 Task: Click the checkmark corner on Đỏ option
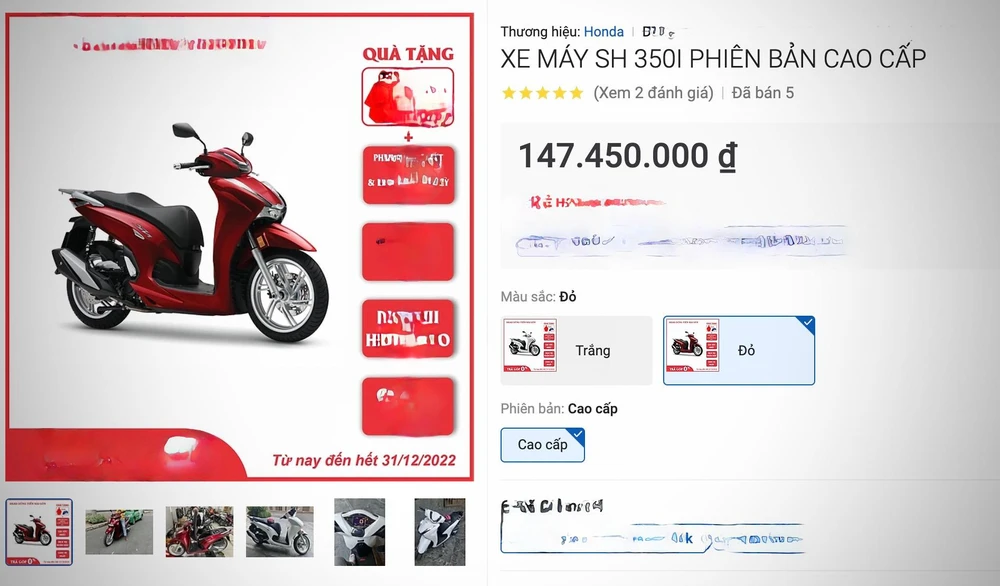point(807,323)
